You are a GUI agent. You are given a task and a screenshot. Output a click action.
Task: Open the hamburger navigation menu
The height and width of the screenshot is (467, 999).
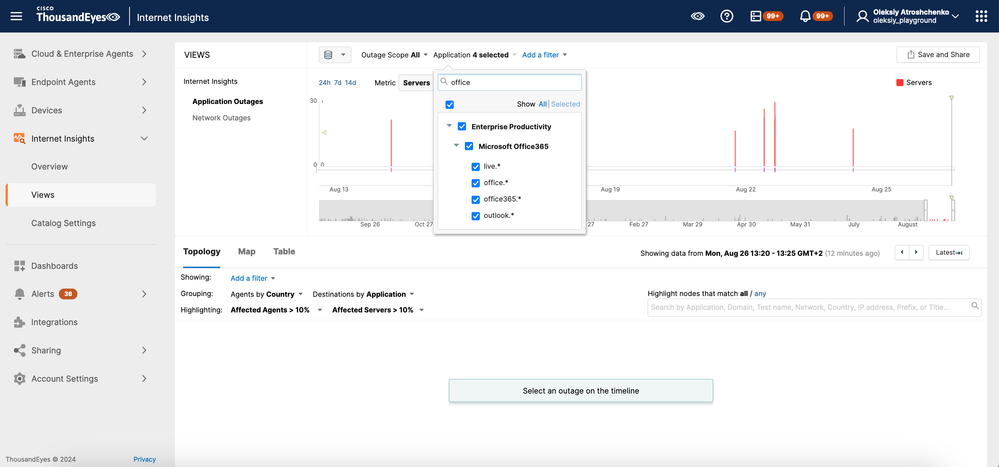[17, 17]
